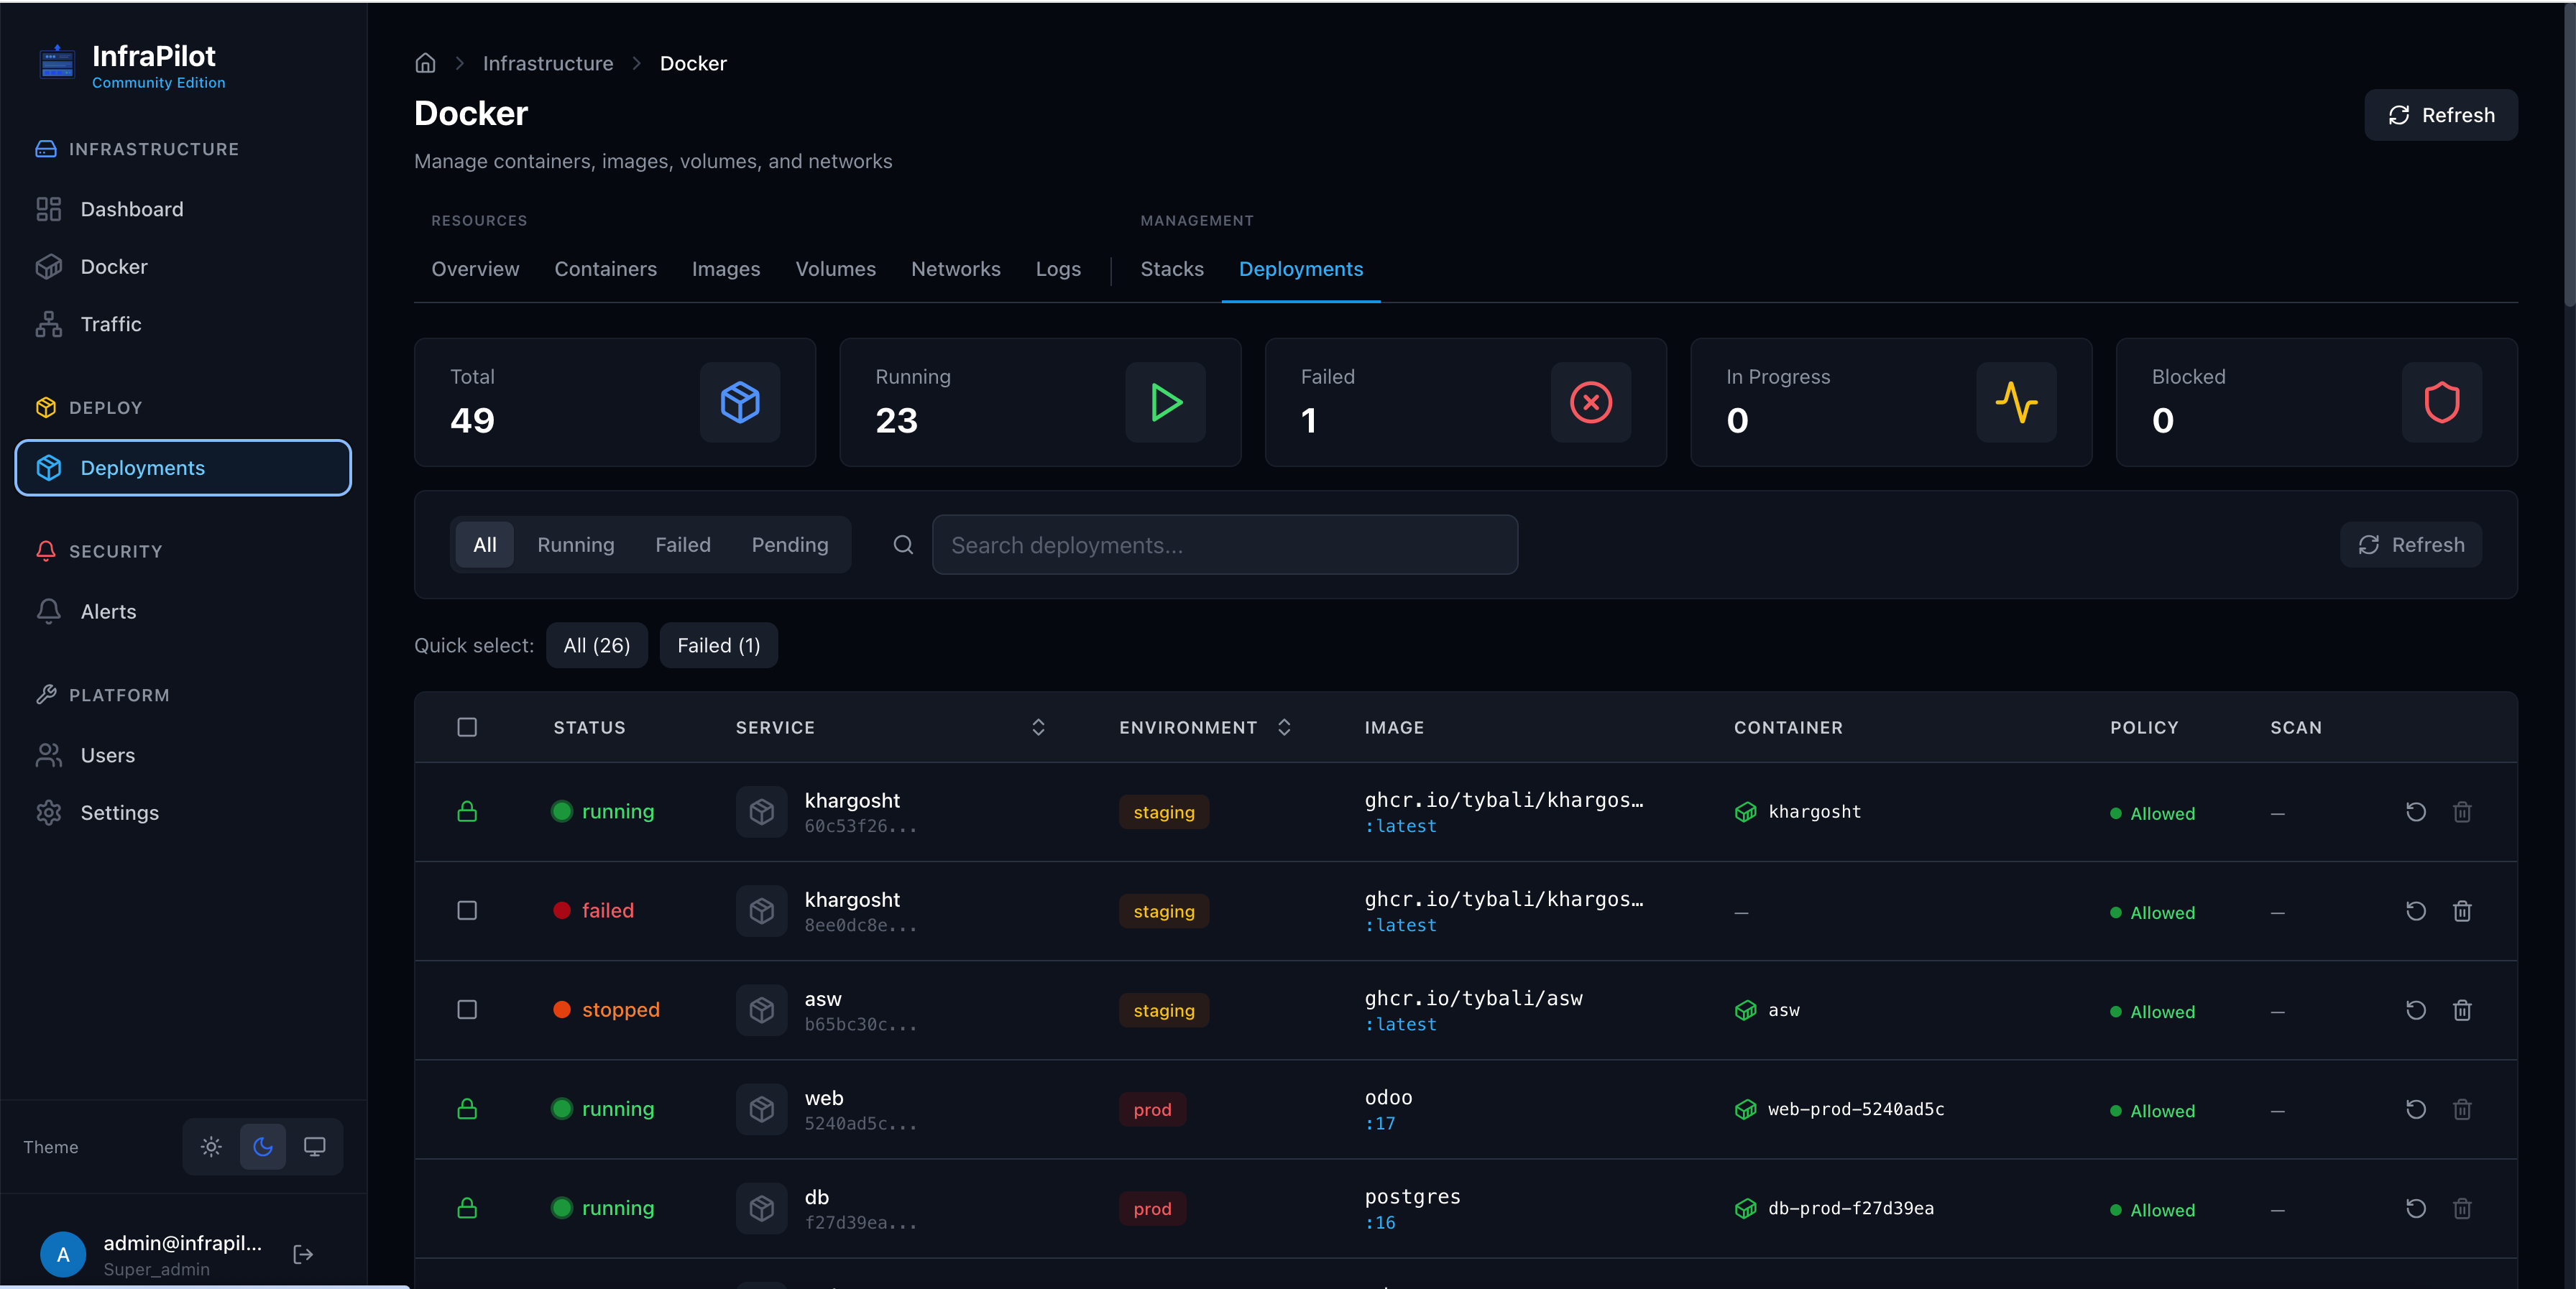Redeploy the failed khargosht deployment

pos(2416,910)
